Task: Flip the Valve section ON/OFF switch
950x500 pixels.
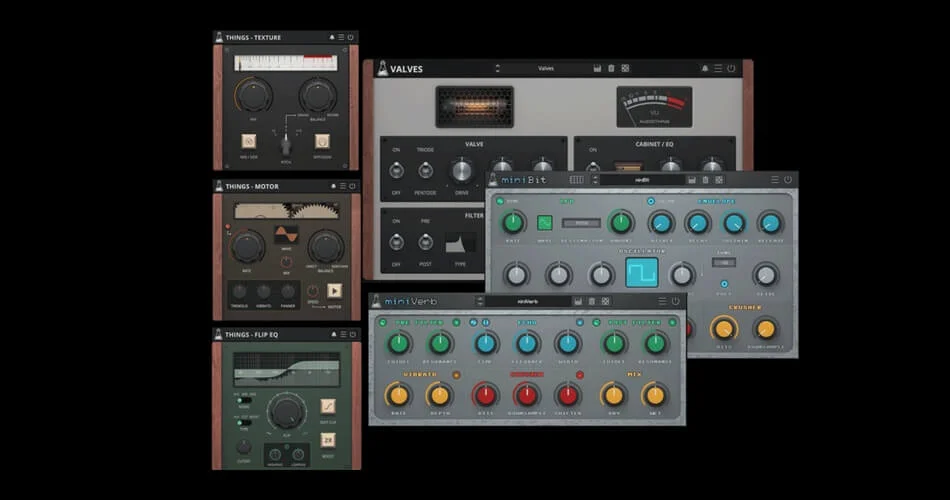Action: 396,170
